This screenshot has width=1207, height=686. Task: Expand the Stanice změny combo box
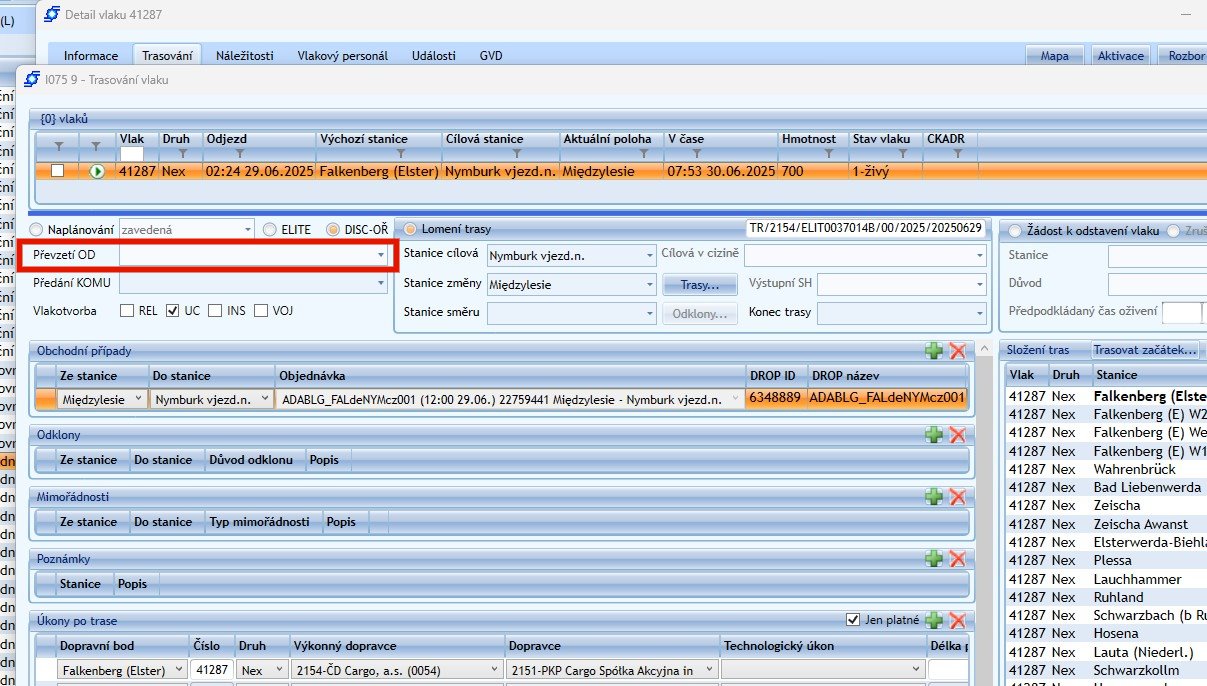tap(648, 285)
